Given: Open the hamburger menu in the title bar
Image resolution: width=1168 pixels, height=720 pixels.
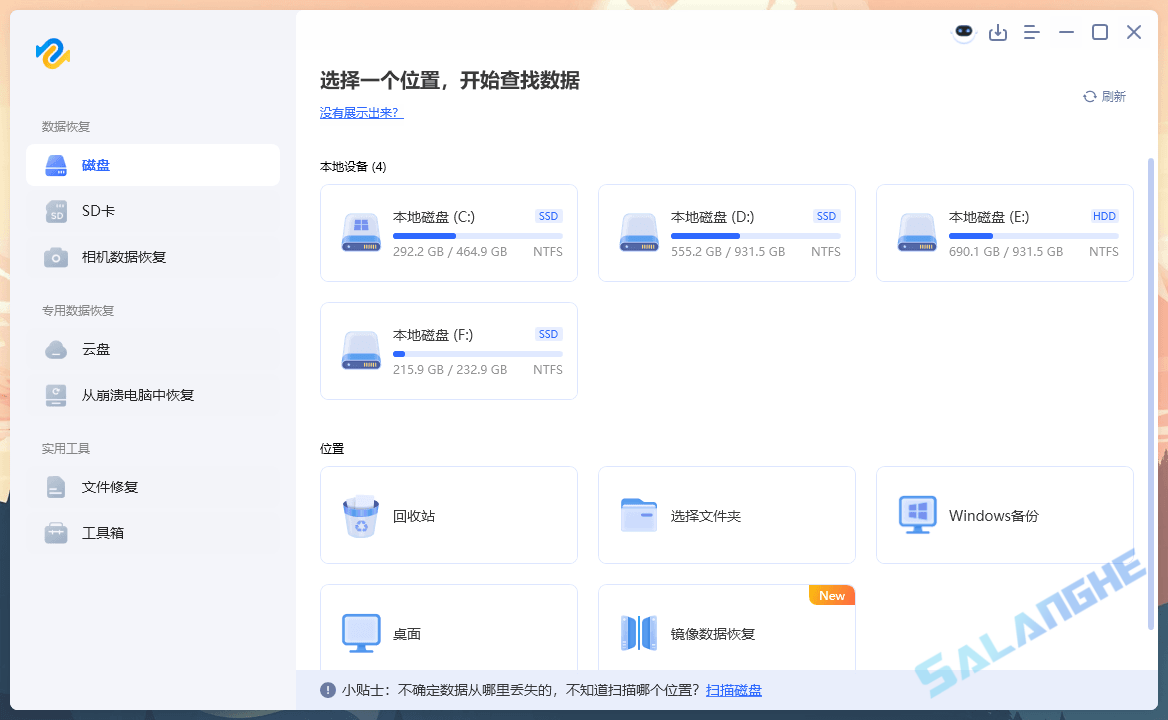Looking at the screenshot, I should [x=1031, y=32].
